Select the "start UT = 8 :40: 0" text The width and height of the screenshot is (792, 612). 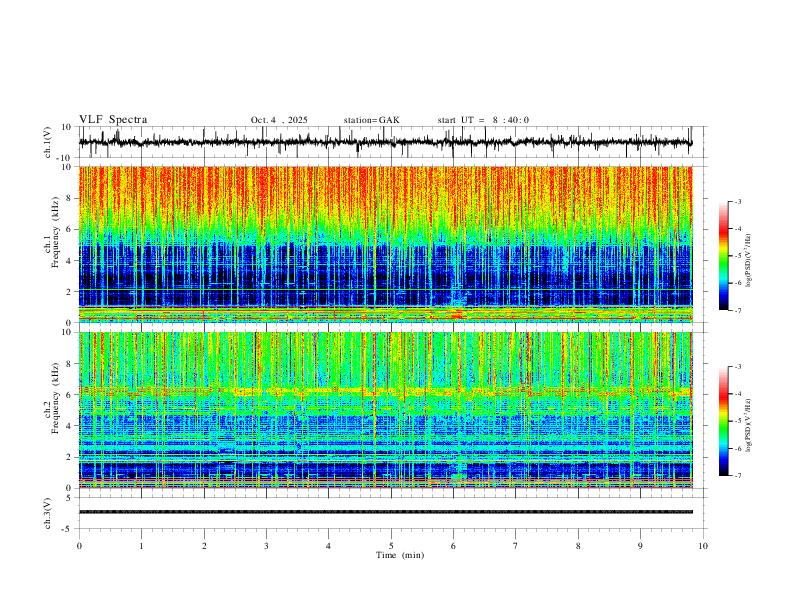(483, 120)
